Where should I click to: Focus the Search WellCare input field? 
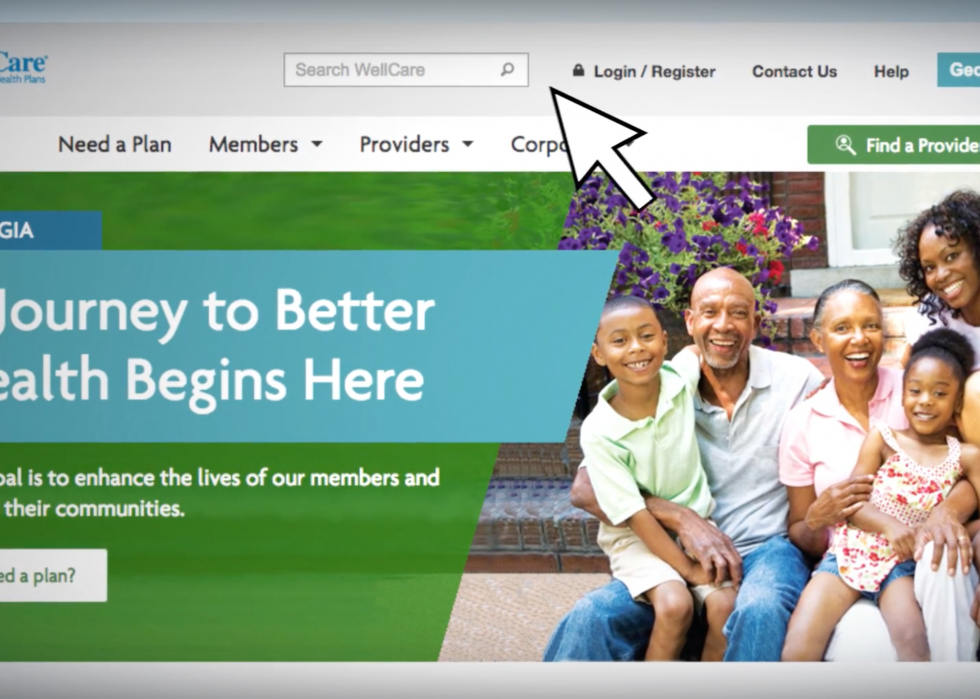click(x=406, y=69)
